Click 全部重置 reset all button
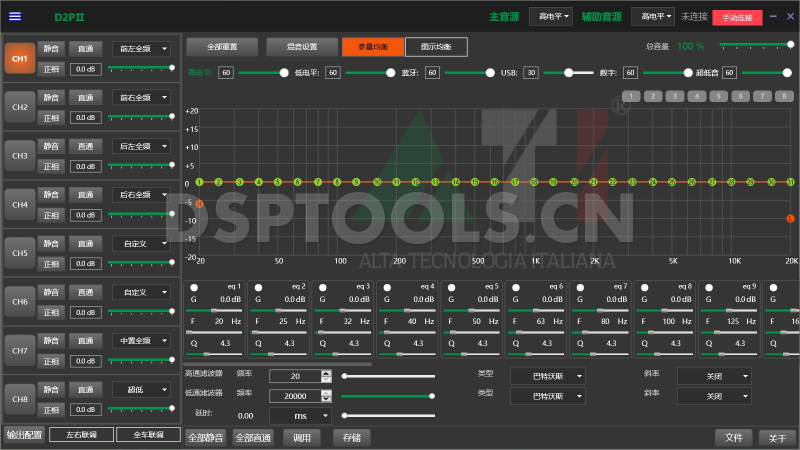Image resolution: width=800 pixels, height=450 pixels. pyautogui.click(x=222, y=46)
